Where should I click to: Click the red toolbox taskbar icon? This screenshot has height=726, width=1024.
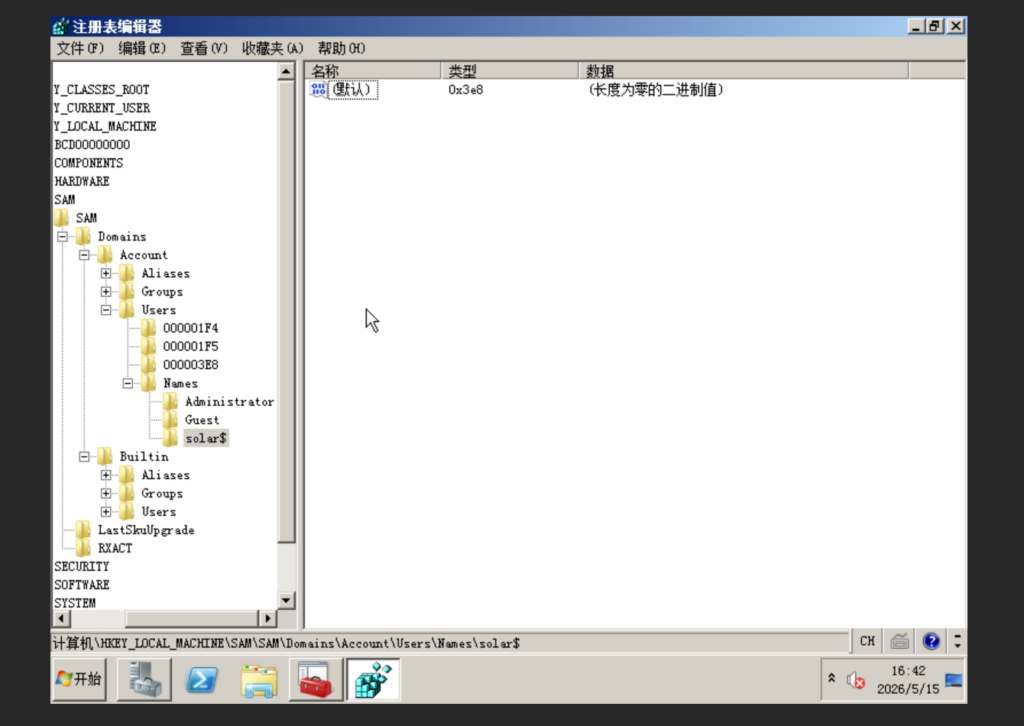(x=315, y=680)
